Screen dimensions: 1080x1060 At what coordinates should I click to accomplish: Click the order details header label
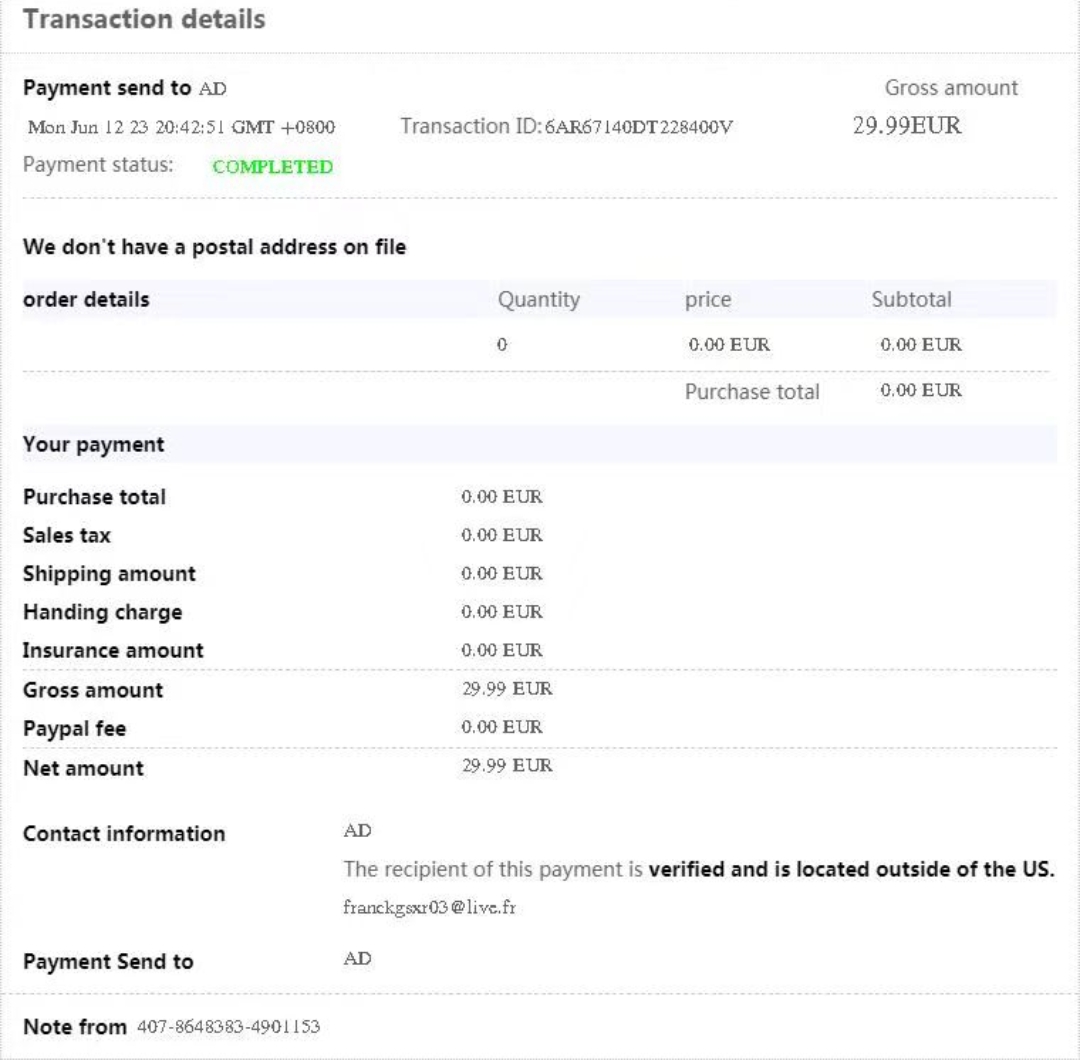coord(86,299)
